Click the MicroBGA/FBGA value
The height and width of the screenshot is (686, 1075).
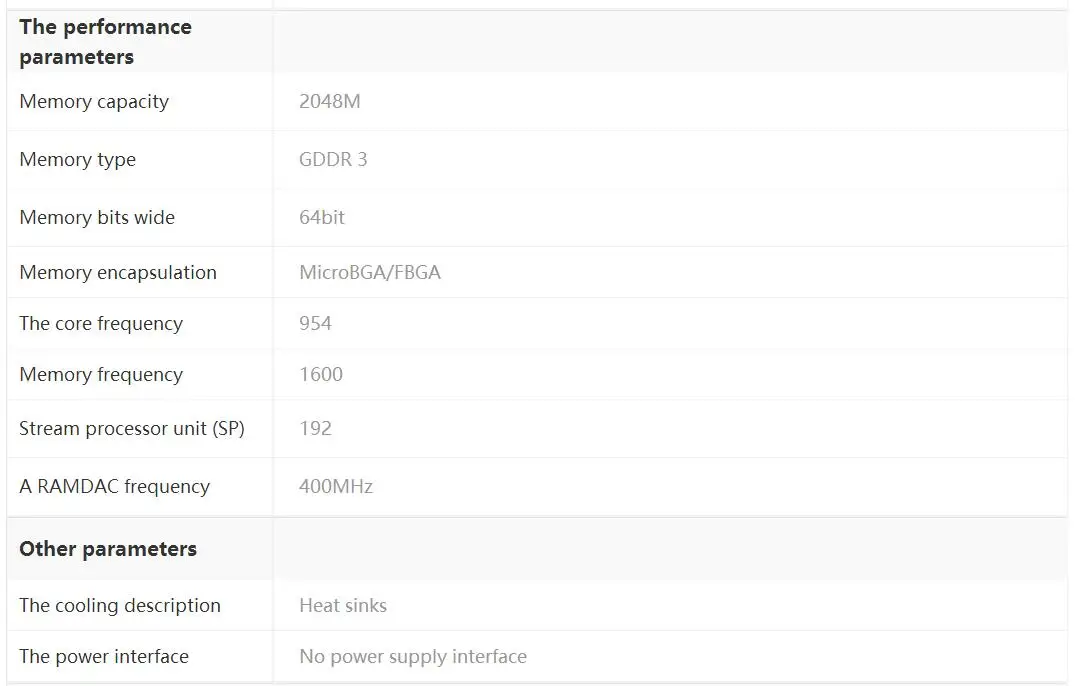[x=370, y=273]
